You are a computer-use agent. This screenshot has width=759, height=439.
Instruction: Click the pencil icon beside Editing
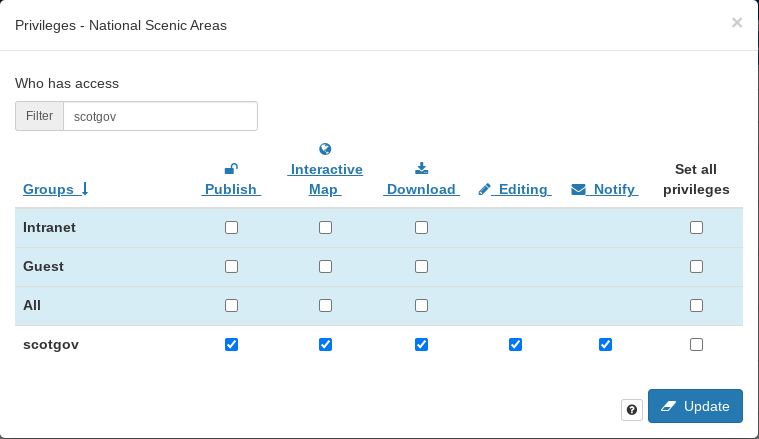pos(485,189)
